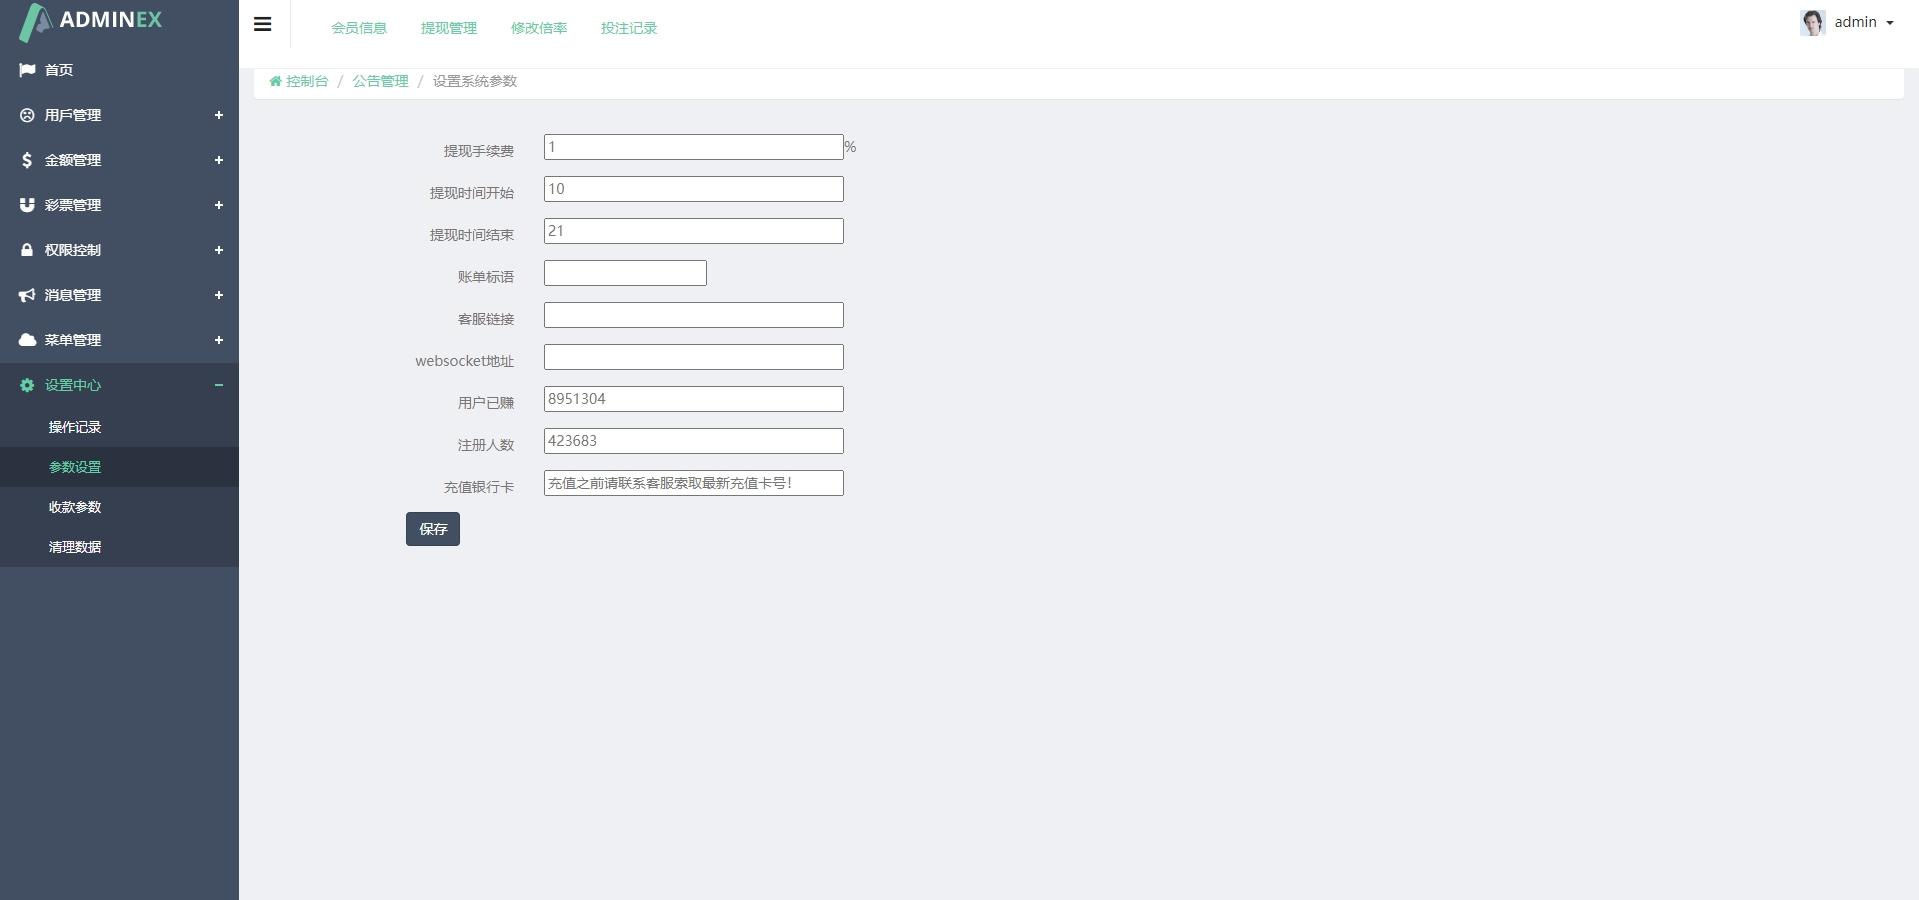
Task: Open 投注记录 top link
Action: pyautogui.click(x=629, y=28)
